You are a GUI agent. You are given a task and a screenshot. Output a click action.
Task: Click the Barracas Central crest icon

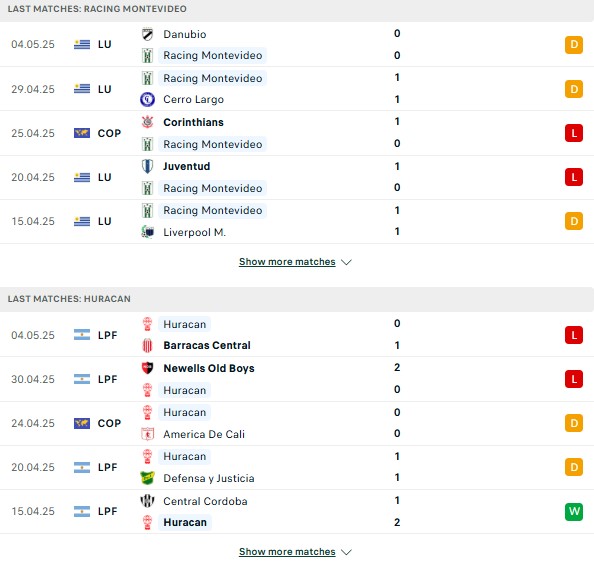(147, 345)
